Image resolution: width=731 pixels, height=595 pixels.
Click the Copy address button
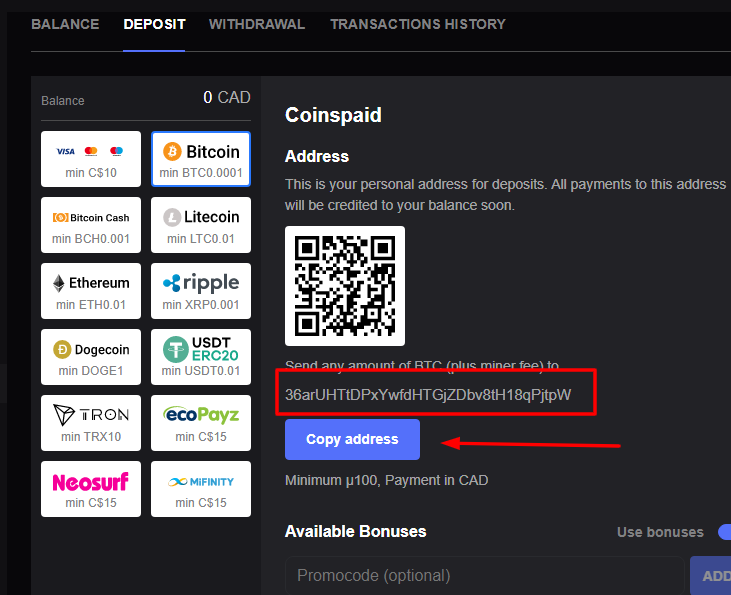point(352,439)
